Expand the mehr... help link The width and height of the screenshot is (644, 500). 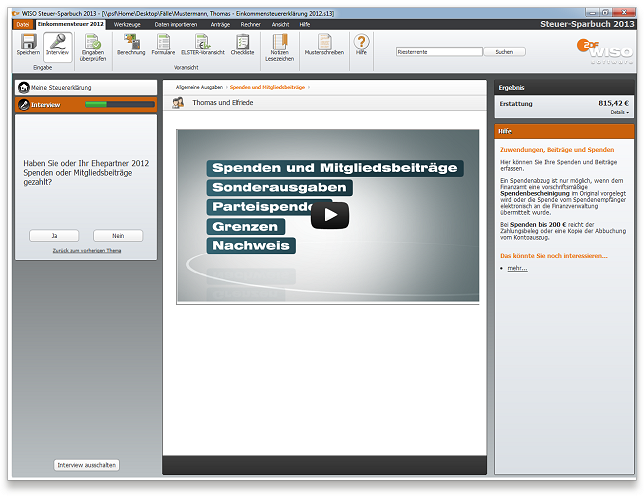[517, 268]
